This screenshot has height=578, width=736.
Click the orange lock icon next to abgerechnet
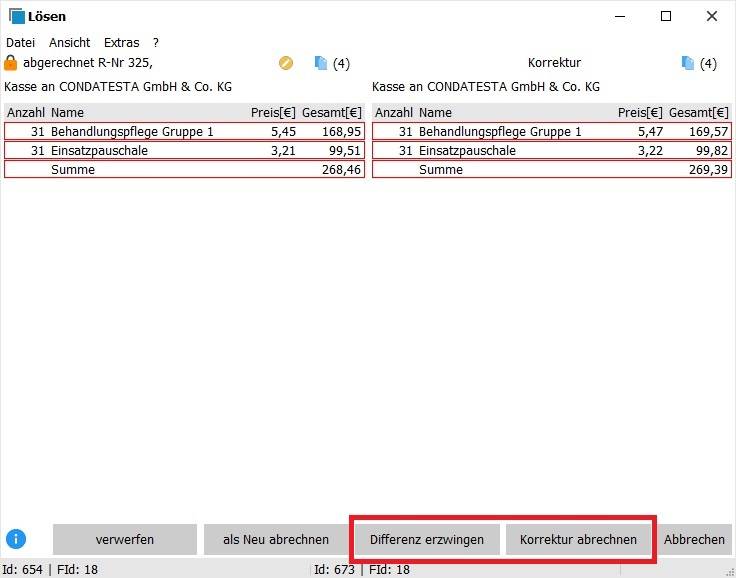pos(11,63)
